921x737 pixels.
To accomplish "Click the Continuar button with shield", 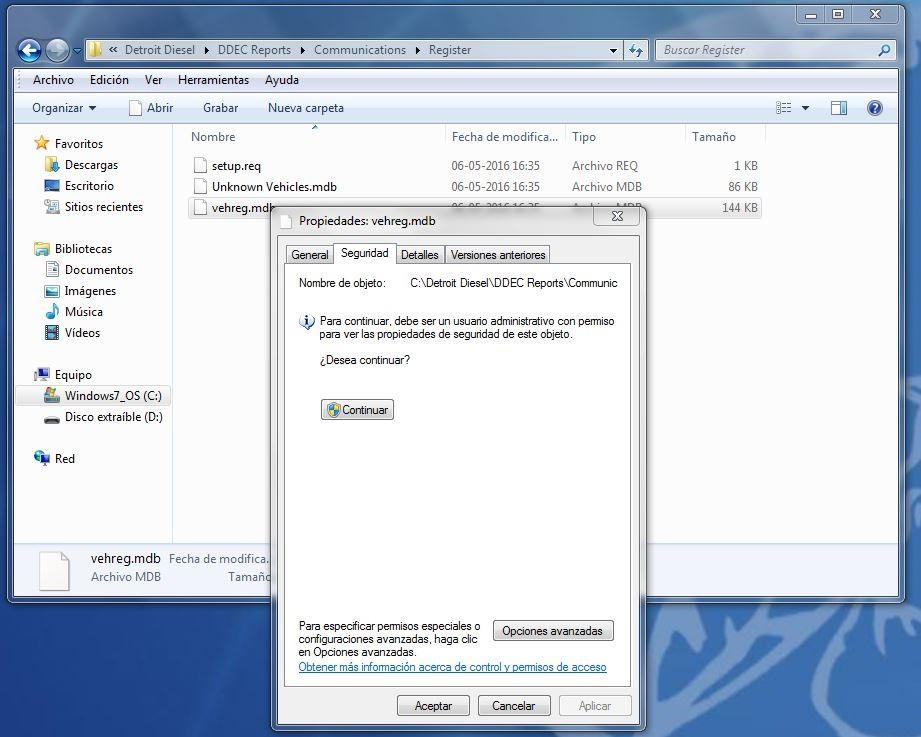I will click(x=357, y=410).
